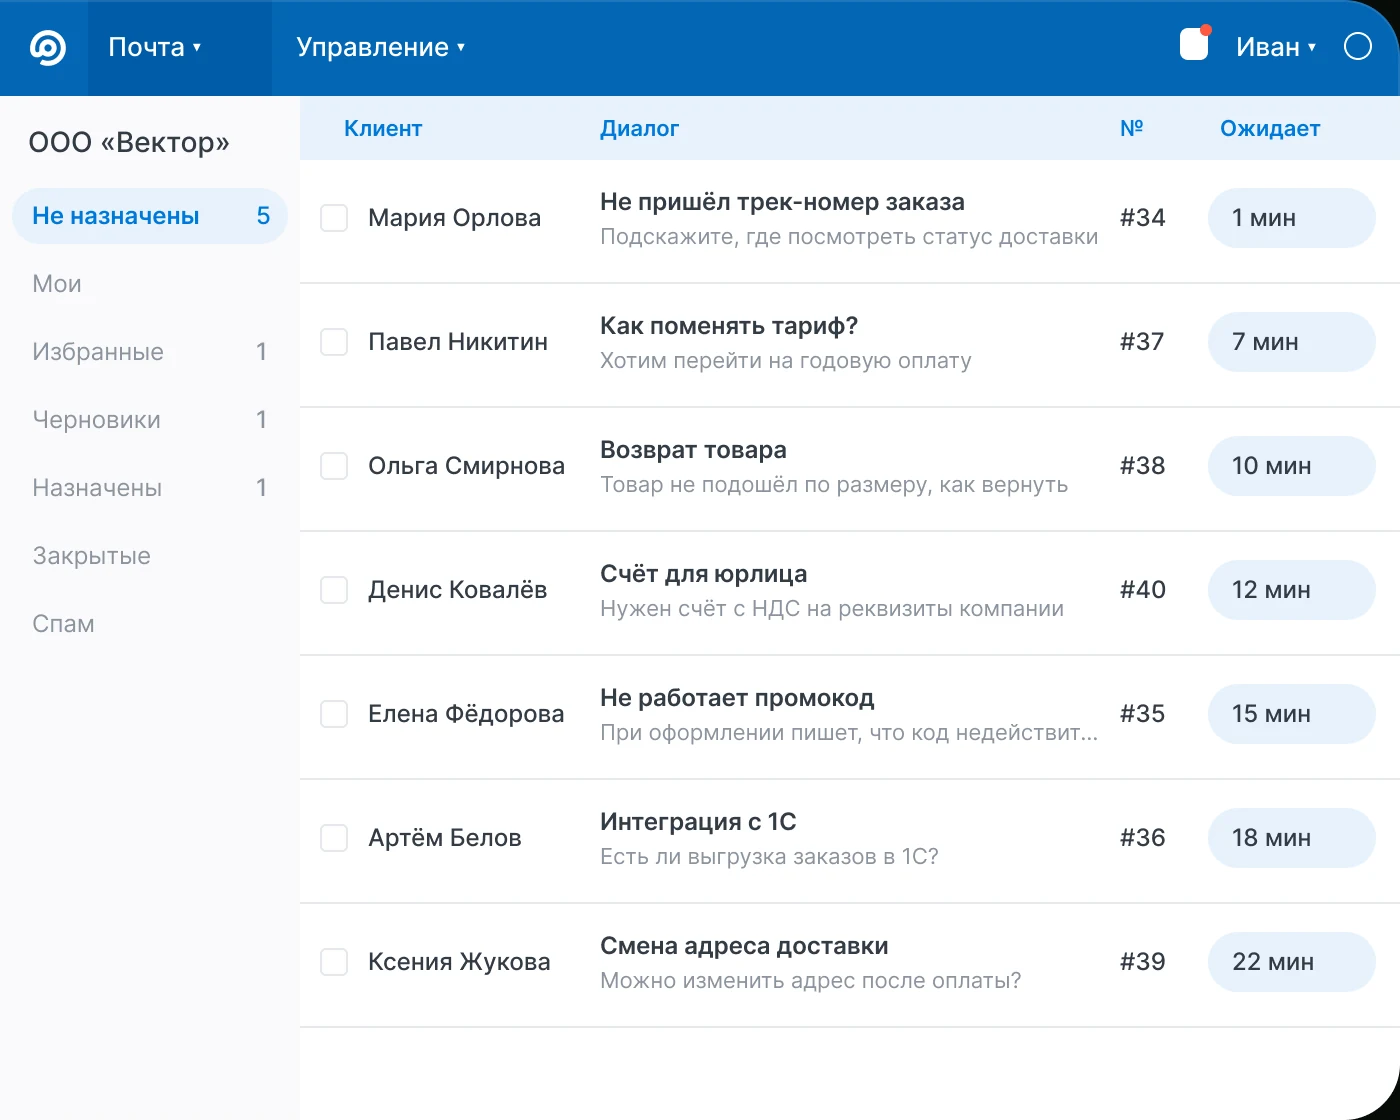
Task: Click ticket number #39
Action: pyautogui.click(x=1142, y=962)
